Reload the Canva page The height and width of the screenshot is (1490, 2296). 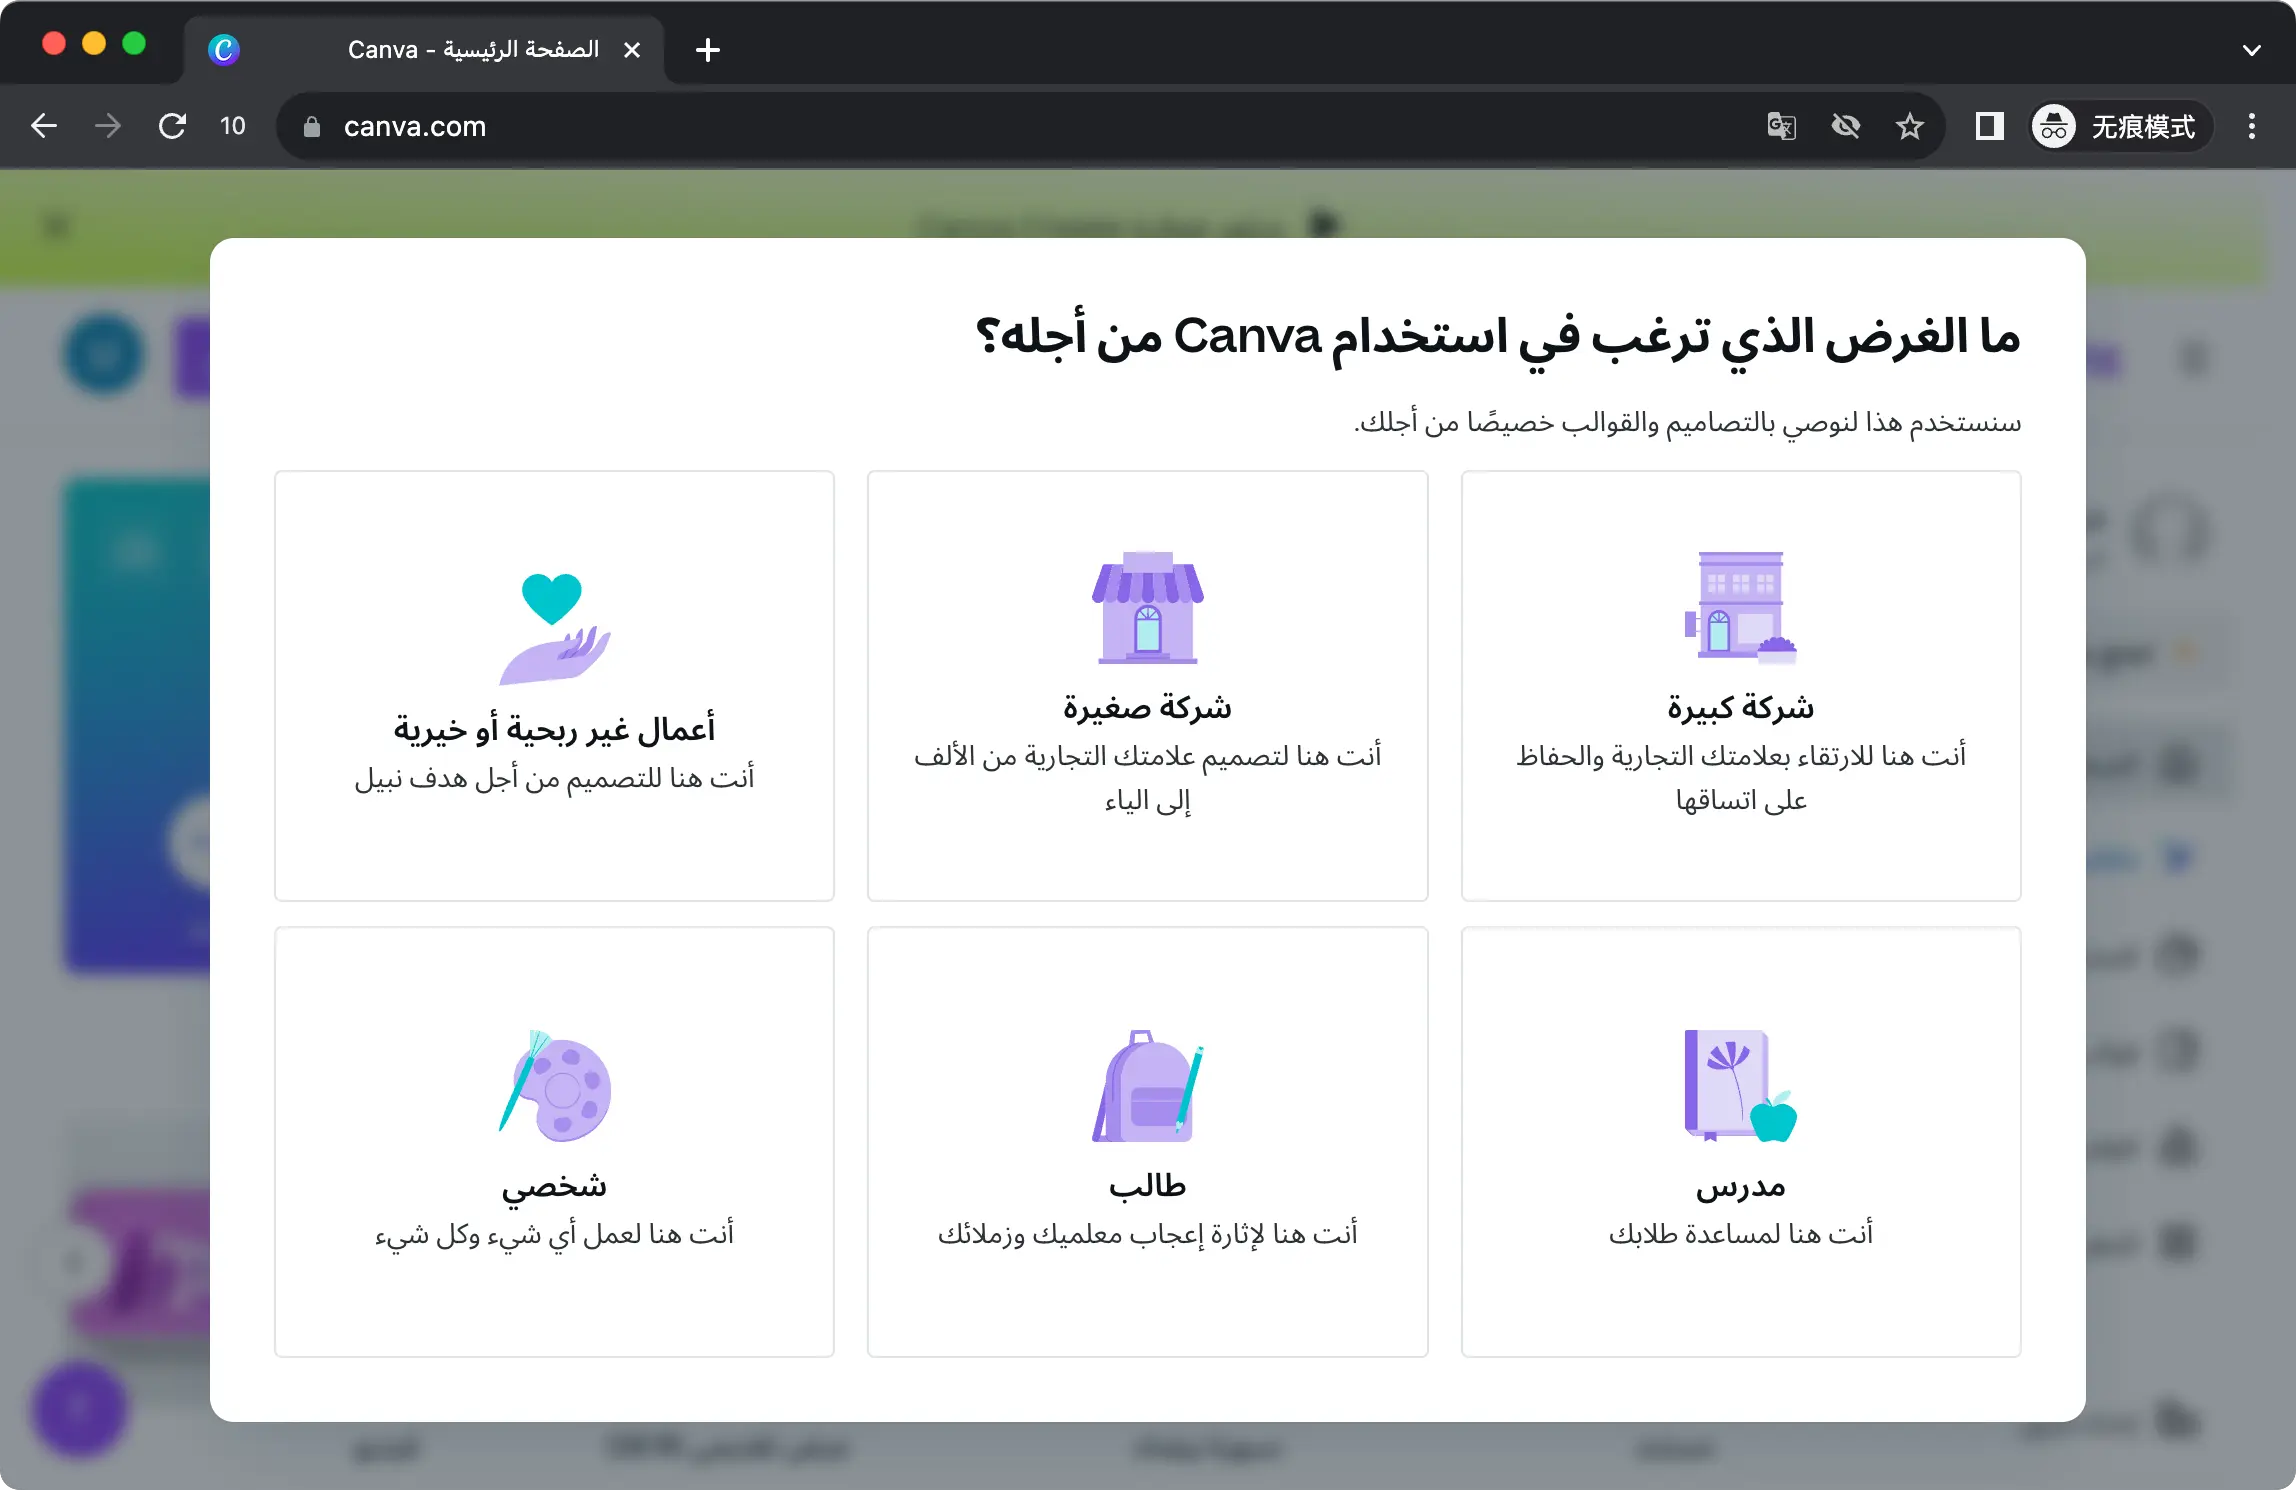pos(172,126)
